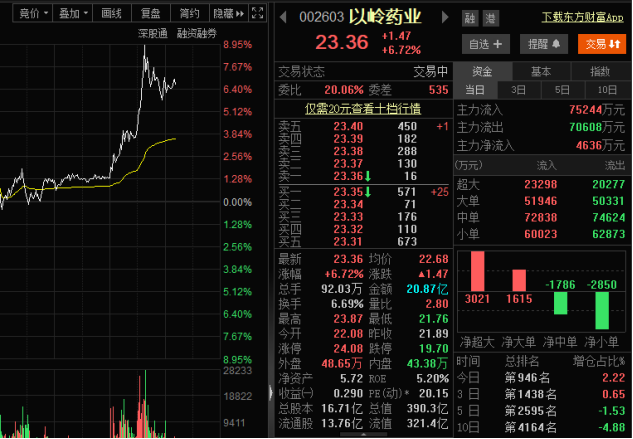Collapse side panel with divider arrow

click(271, 393)
